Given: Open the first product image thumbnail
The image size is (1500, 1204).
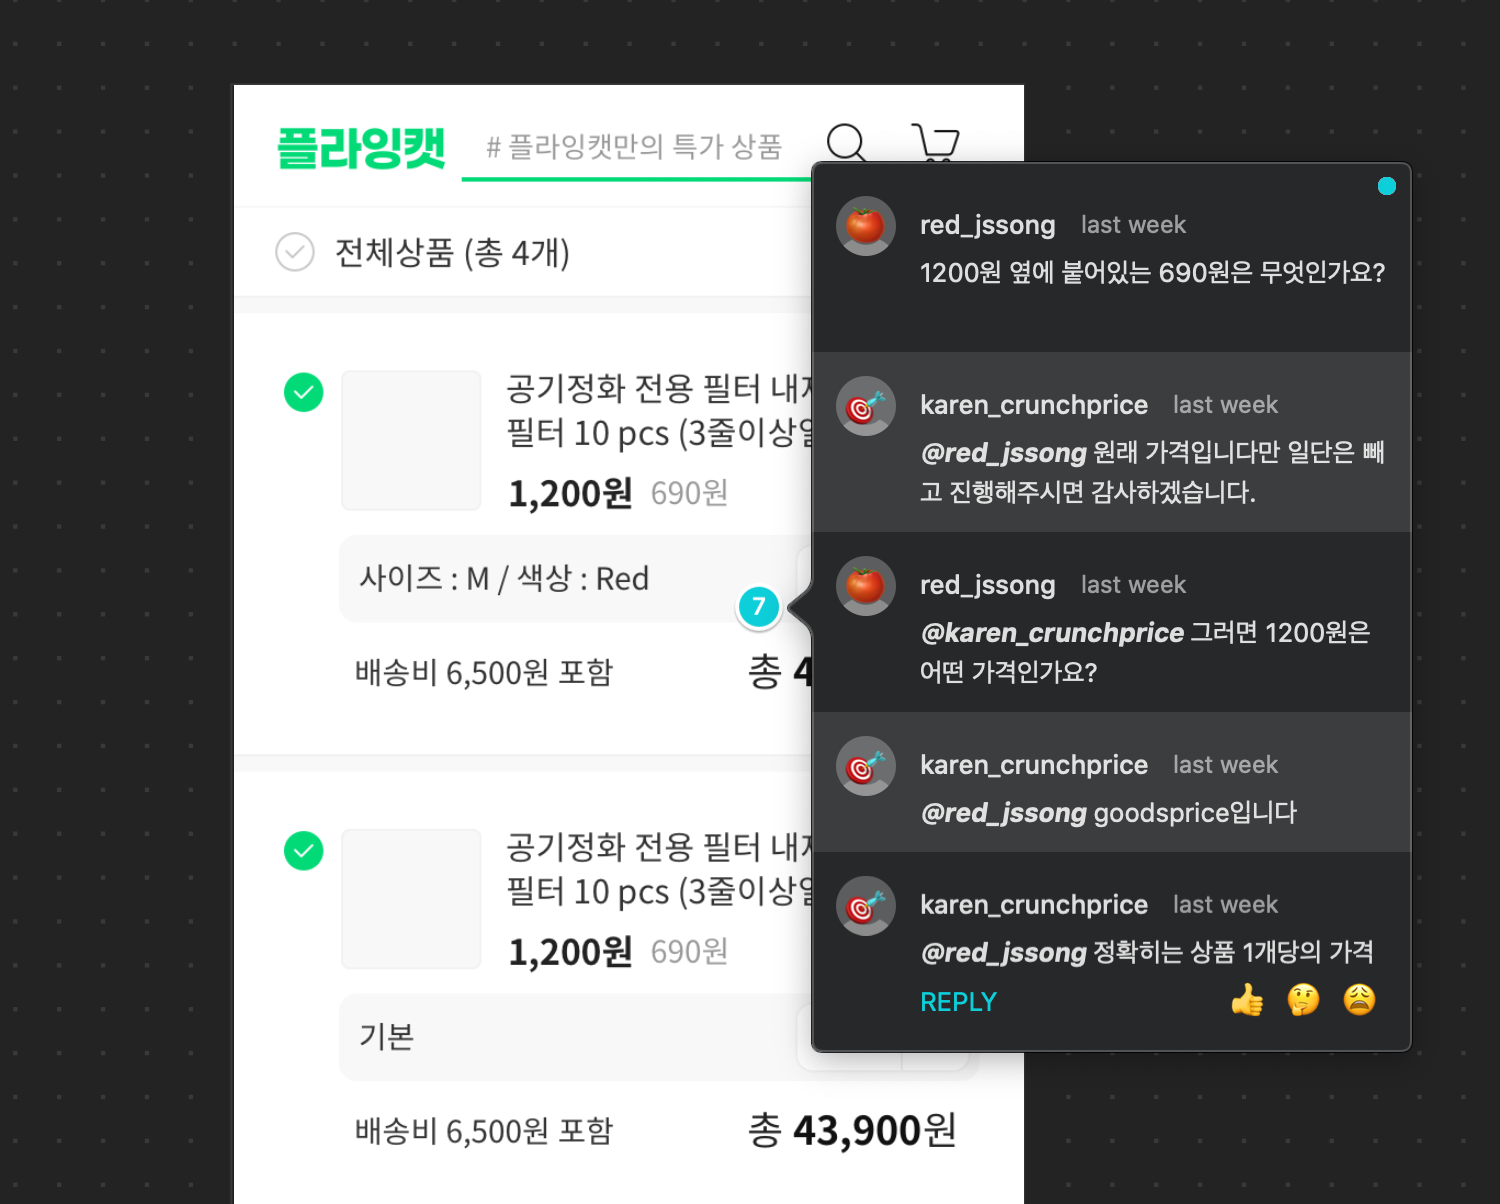Looking at the screenshot, I should [411, 440].
